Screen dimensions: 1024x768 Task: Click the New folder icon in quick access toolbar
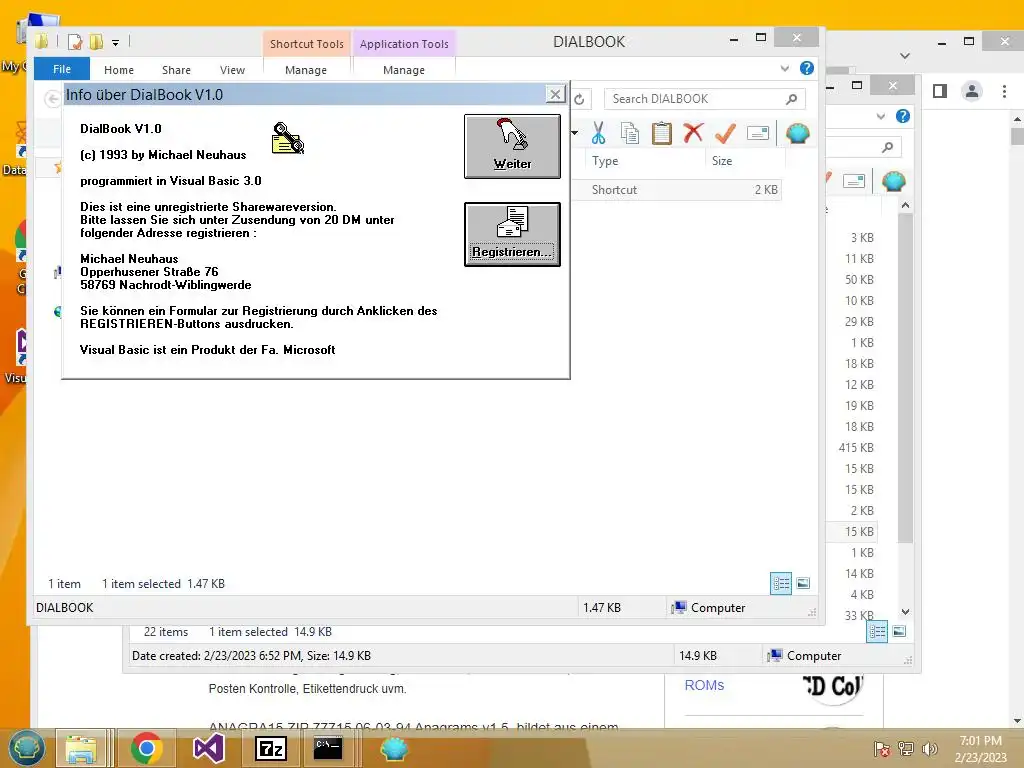(x=96, y=42)
